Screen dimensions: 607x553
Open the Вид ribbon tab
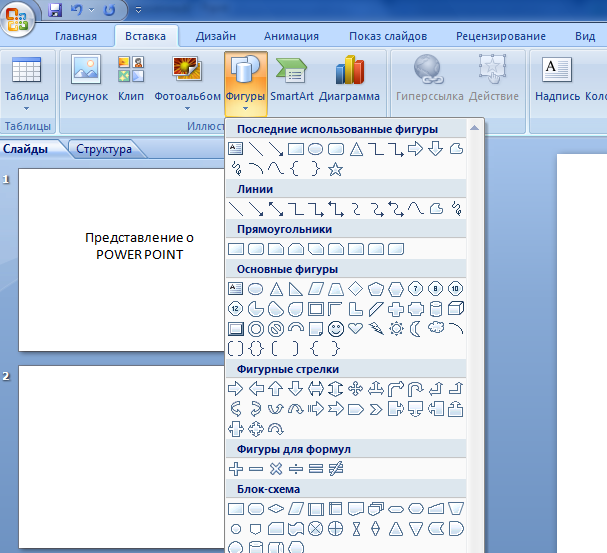click(x=585, y=36)
